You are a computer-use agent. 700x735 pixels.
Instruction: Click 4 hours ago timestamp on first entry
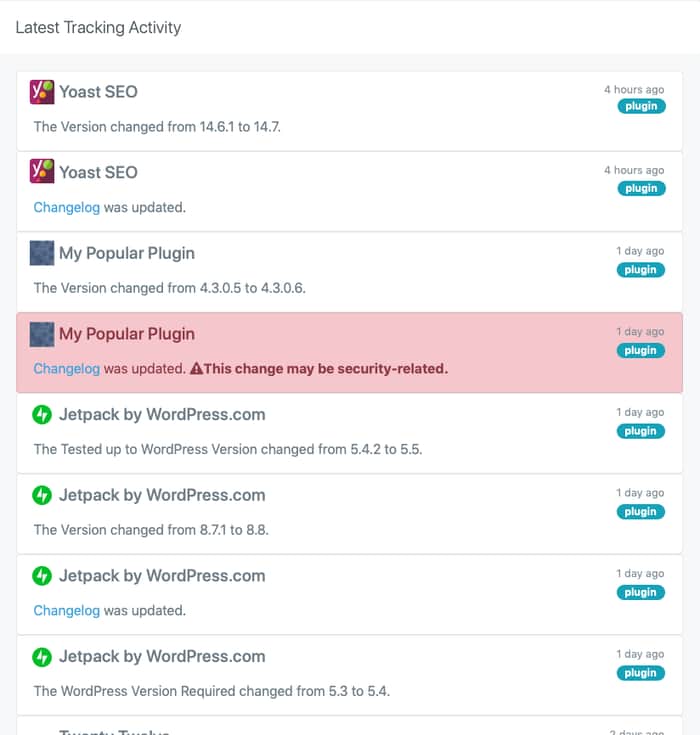[x=634, y=90]
